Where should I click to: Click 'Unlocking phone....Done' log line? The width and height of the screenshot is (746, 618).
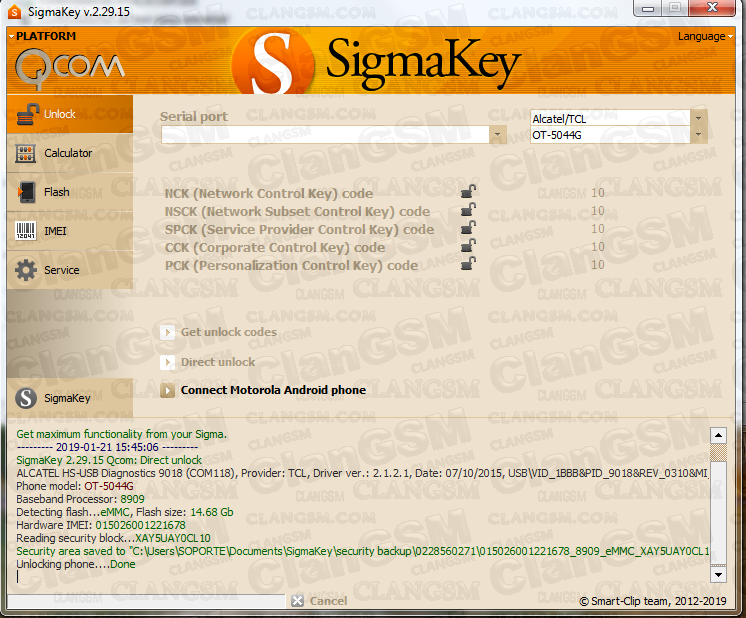[76, 564]
